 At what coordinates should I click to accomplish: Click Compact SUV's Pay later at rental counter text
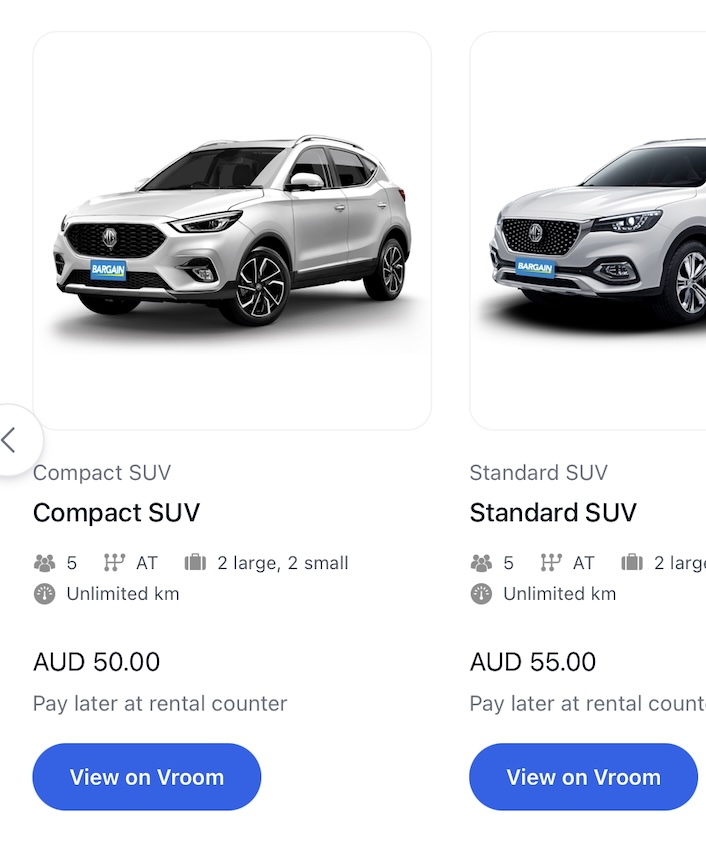click(160, 704)
